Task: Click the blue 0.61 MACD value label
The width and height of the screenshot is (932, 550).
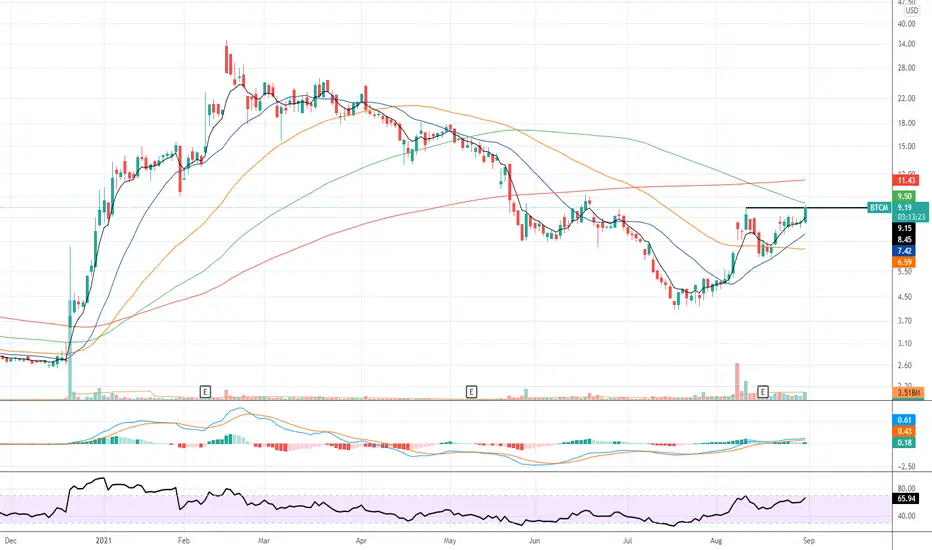Action: click(904, 420)
